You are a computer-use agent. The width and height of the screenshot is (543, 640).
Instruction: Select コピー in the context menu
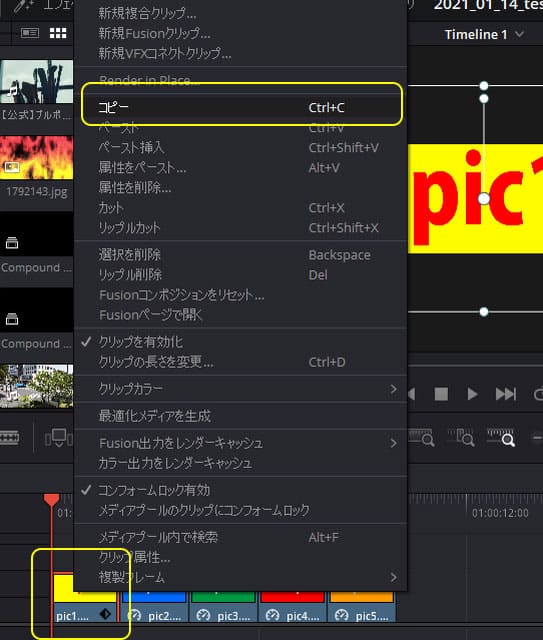point(241,107)
